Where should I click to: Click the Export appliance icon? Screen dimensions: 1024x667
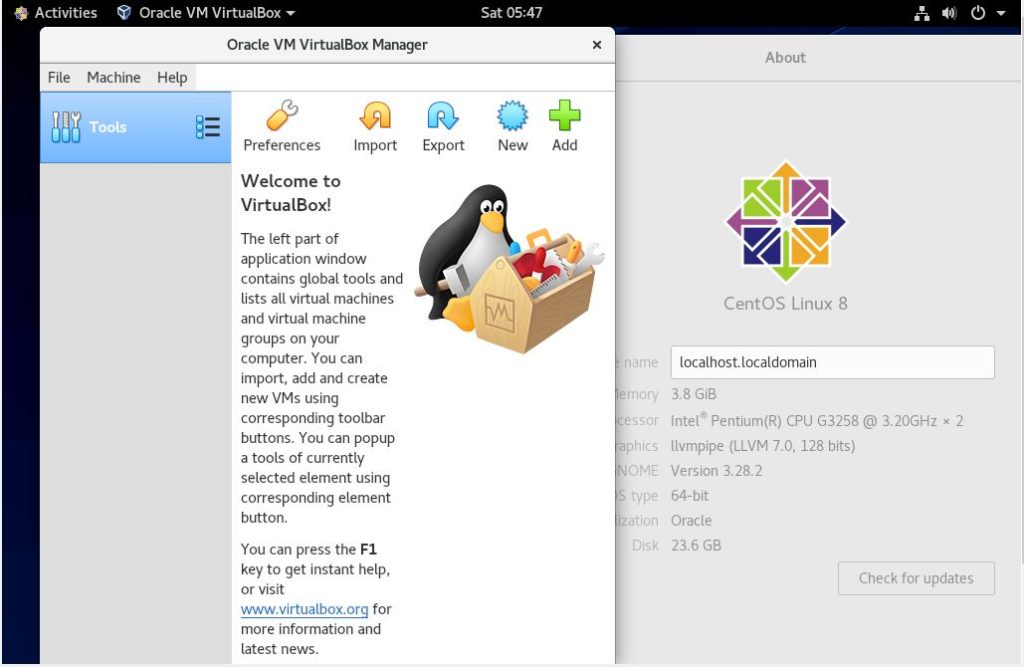tap(443, 126)
